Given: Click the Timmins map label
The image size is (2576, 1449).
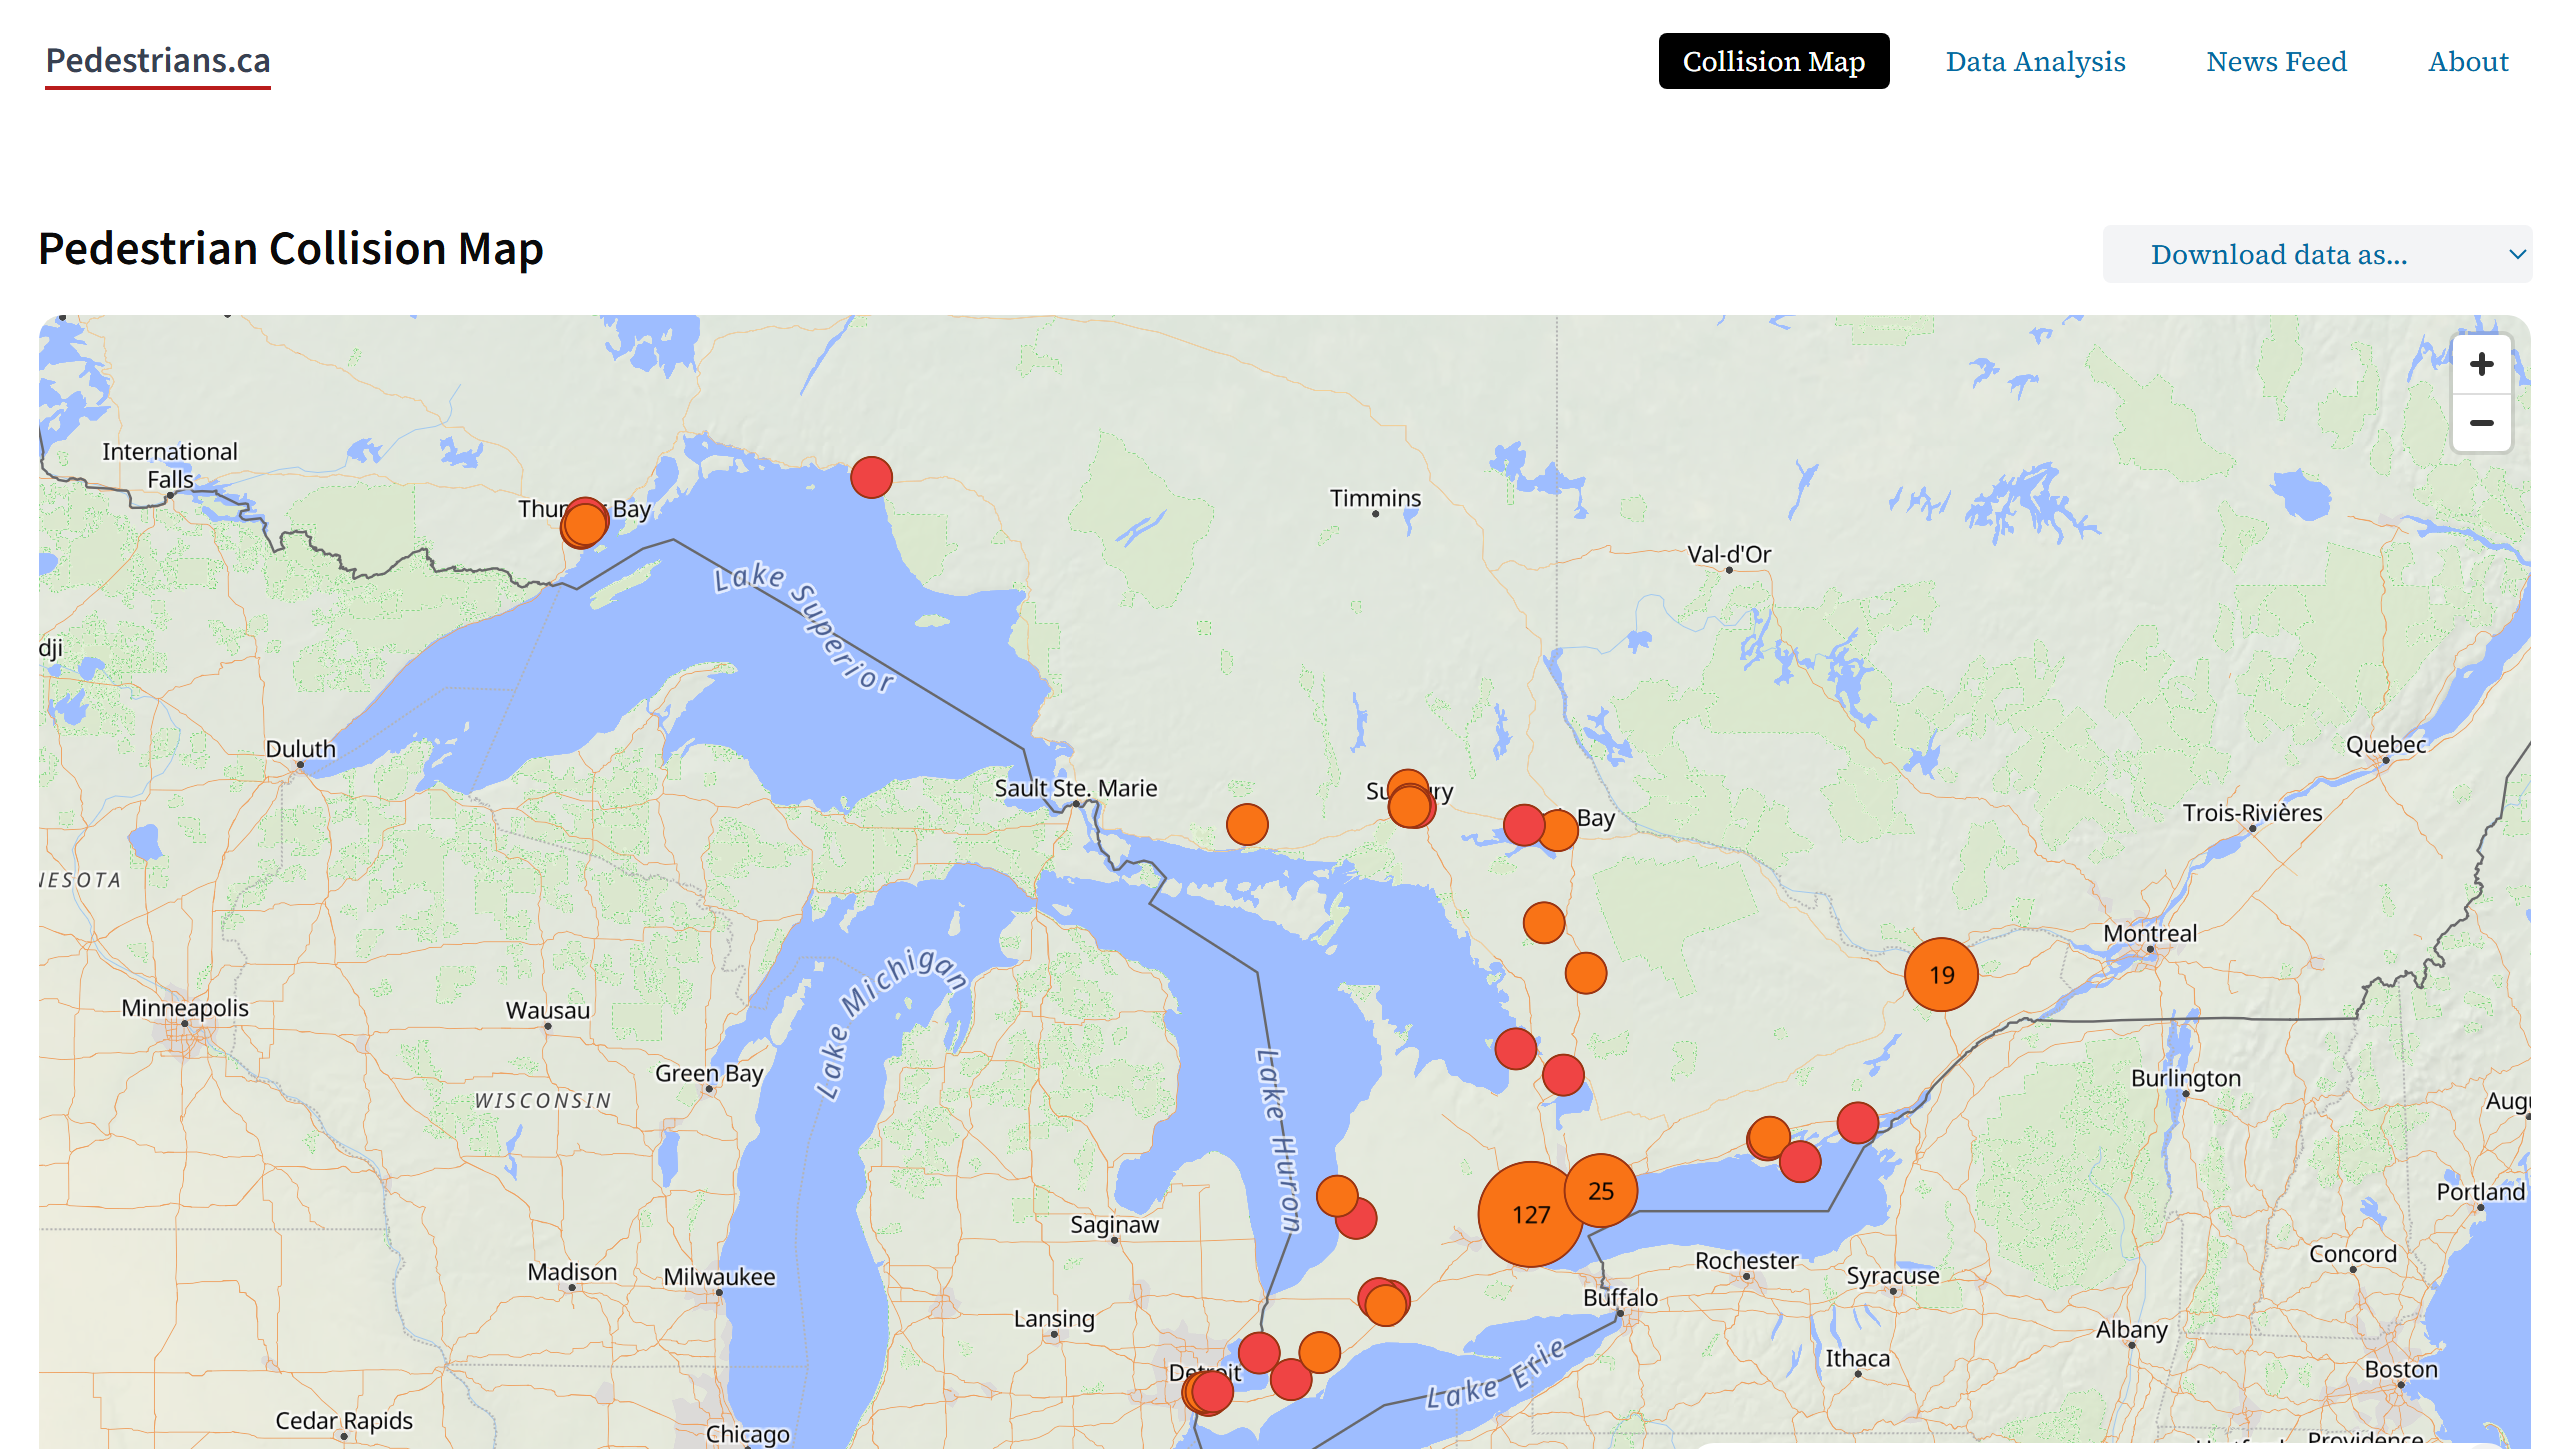Looking at the screenshot, I should tap(1375, 498).
